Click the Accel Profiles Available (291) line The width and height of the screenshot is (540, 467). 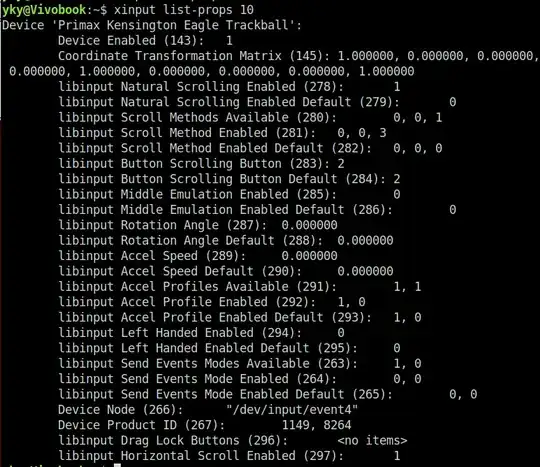click(240, 287)
